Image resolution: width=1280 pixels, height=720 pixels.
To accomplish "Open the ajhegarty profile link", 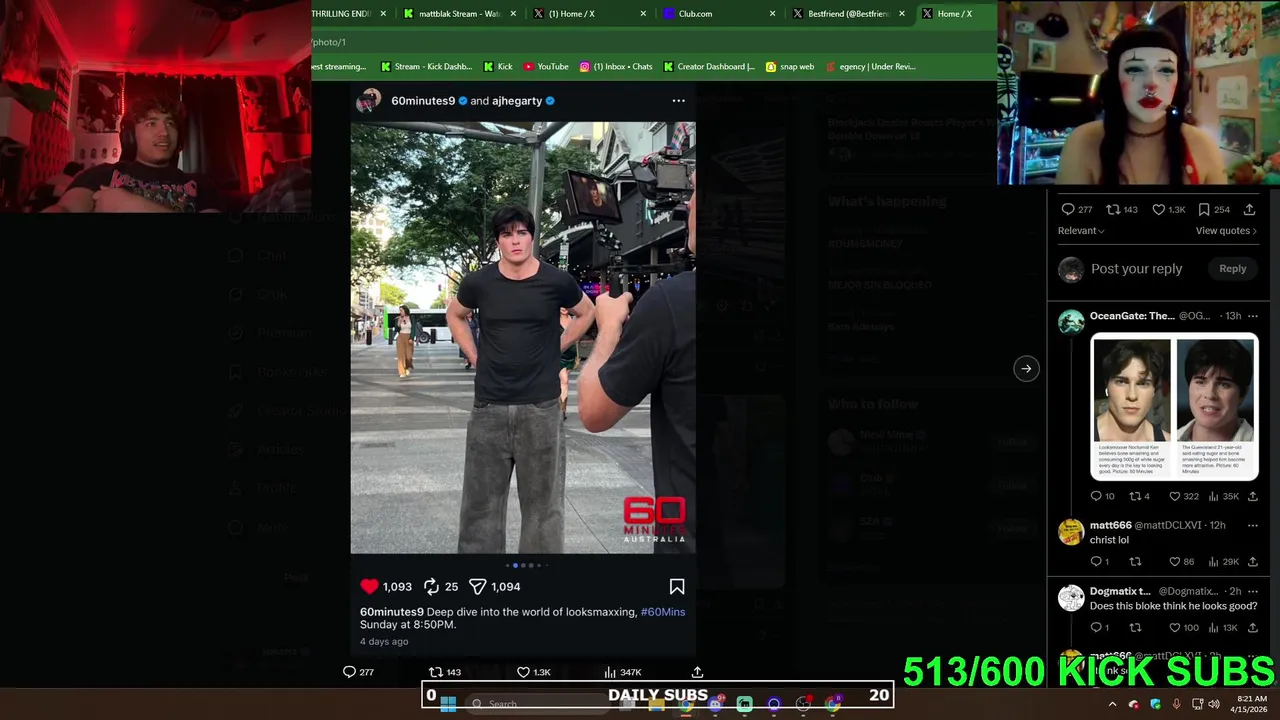I will [x=517, y=101].
